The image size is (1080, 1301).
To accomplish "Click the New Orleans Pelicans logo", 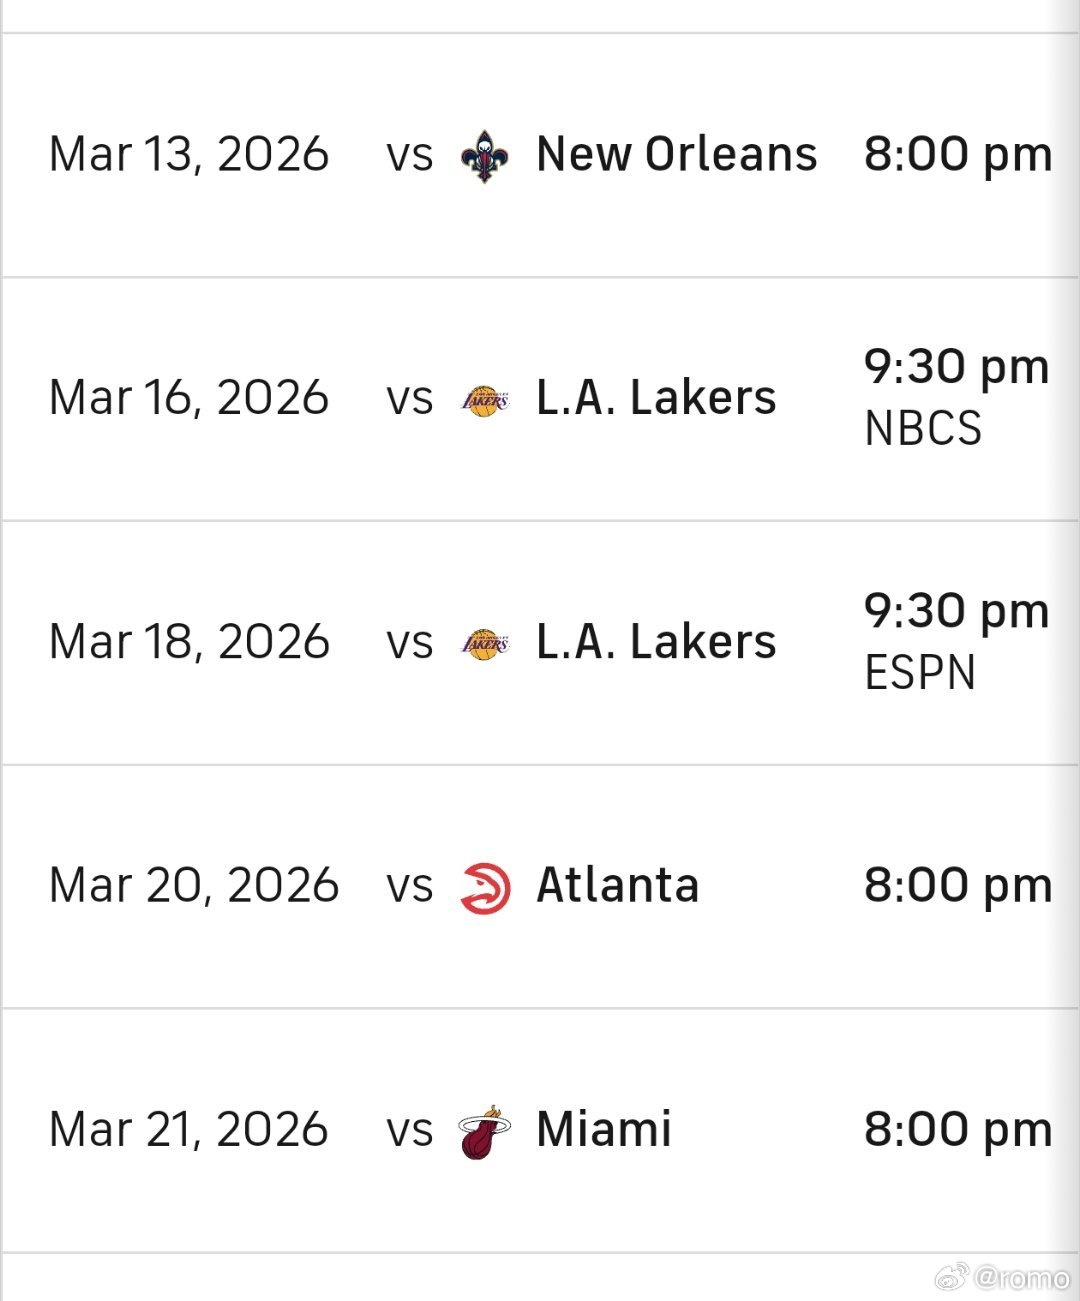I will [x=485, y=156].
